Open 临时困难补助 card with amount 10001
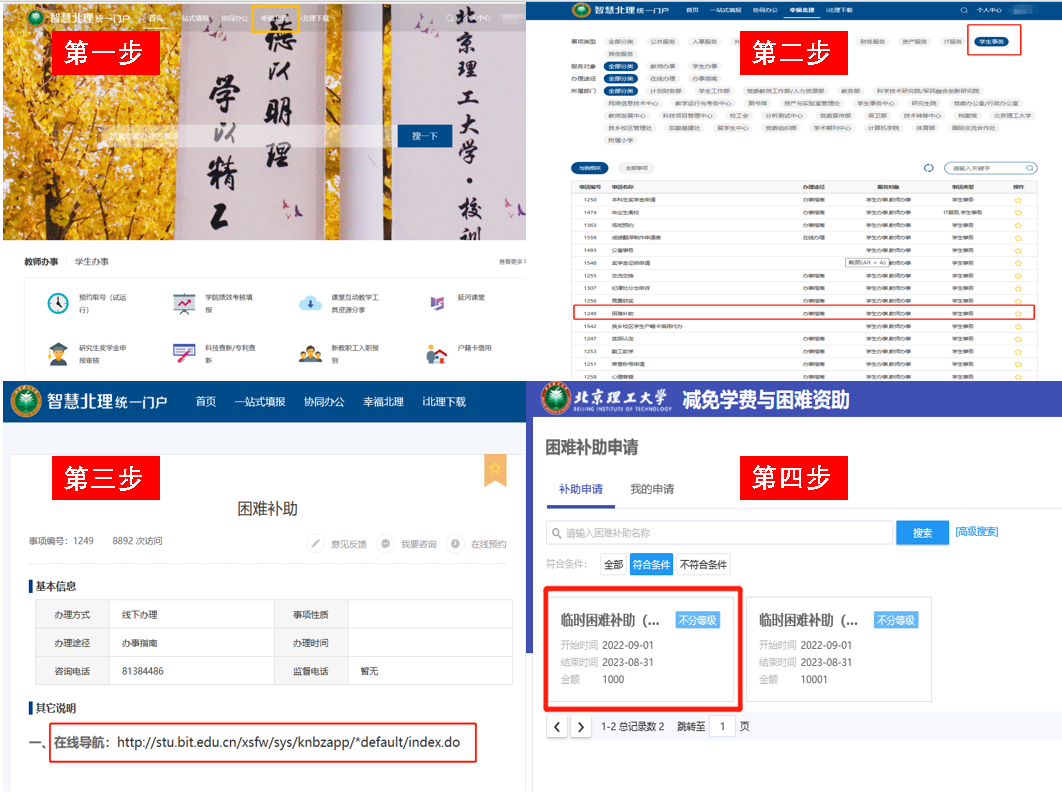1062x798 pixels. 838,649
